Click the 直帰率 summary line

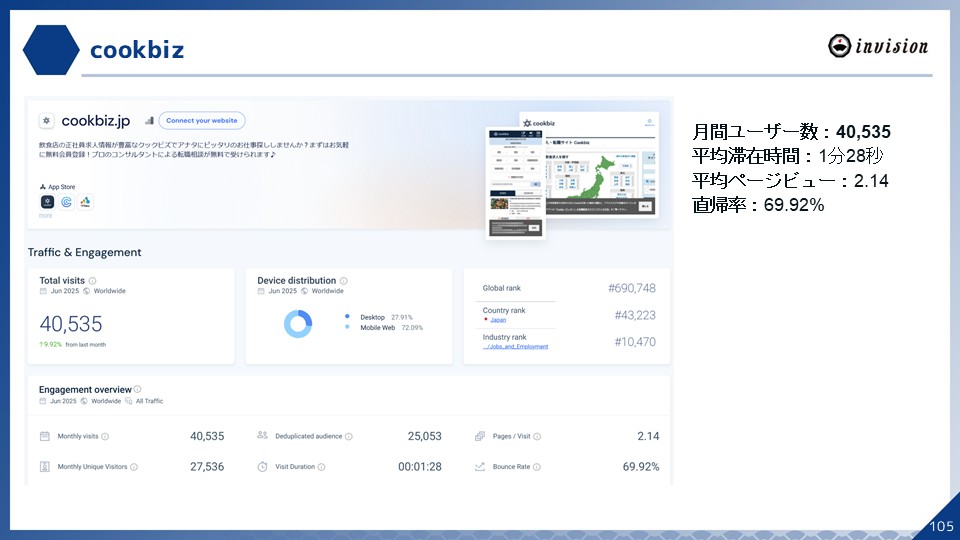pyautogui.click(x=758, y=204)
